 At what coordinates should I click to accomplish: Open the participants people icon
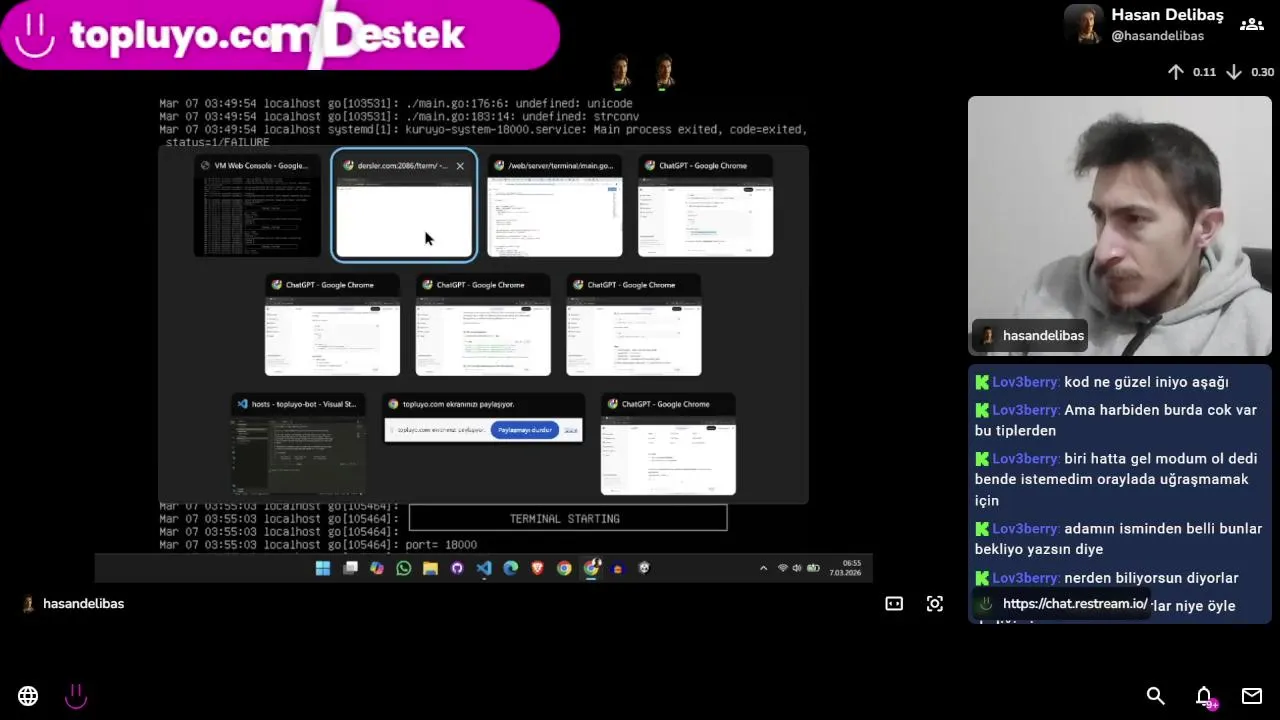pyautogui.click(x=1252, y=24)
